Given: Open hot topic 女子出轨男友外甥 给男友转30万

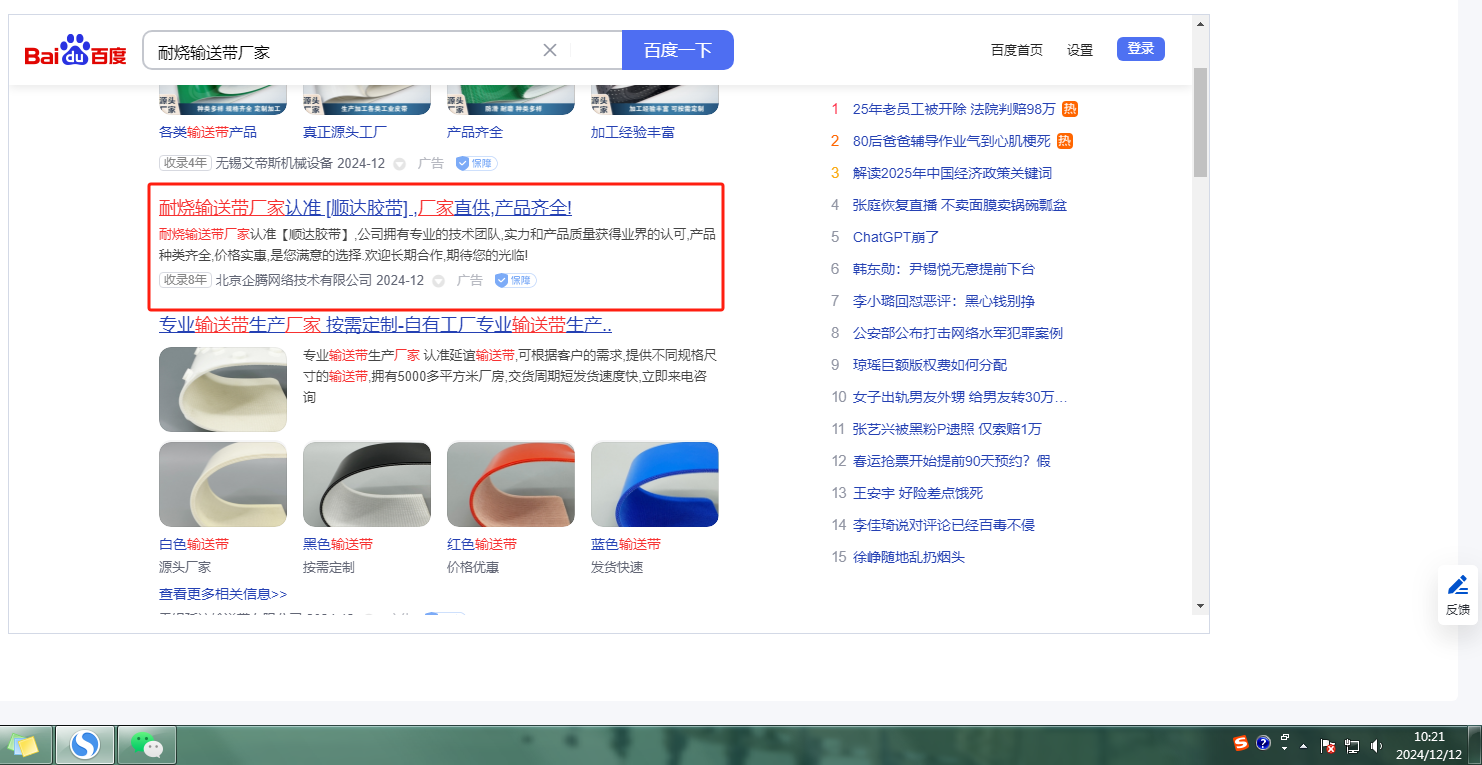Looking at the screenshot, I should point(960,397).
